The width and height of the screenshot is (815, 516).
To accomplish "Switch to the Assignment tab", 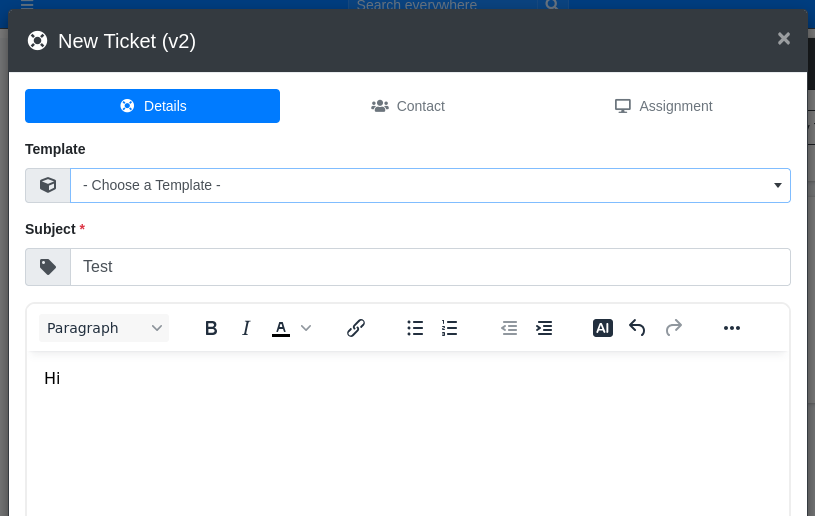I will click(663, 106).
